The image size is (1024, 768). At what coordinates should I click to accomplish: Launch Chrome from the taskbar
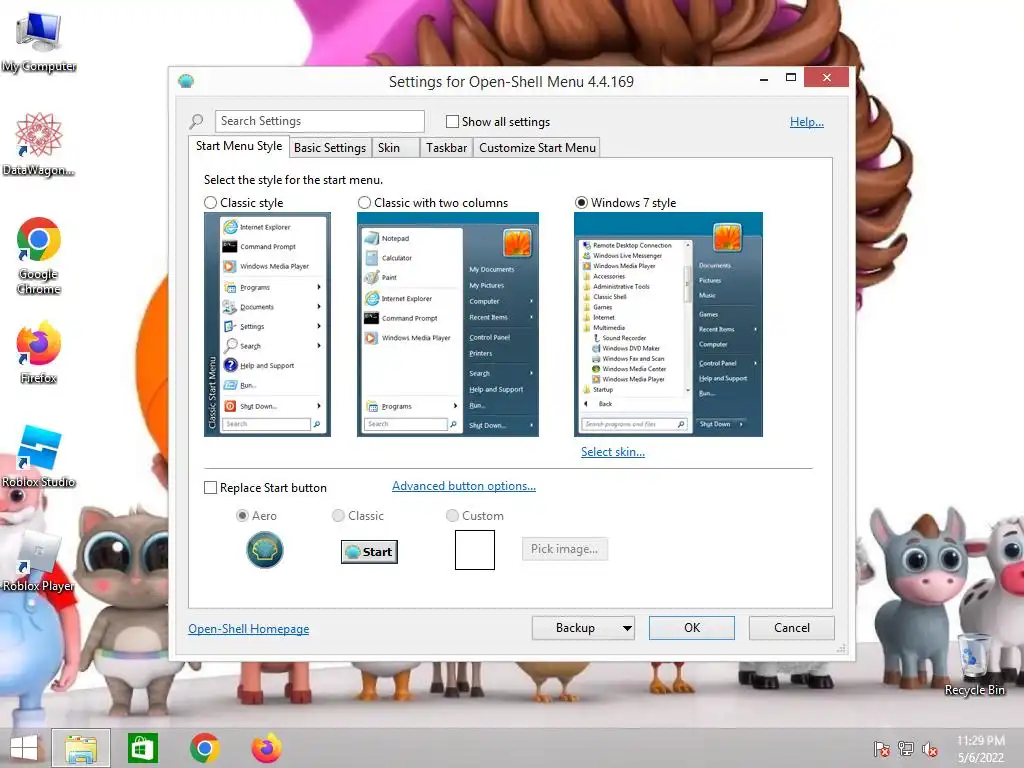tap(204, 748)
